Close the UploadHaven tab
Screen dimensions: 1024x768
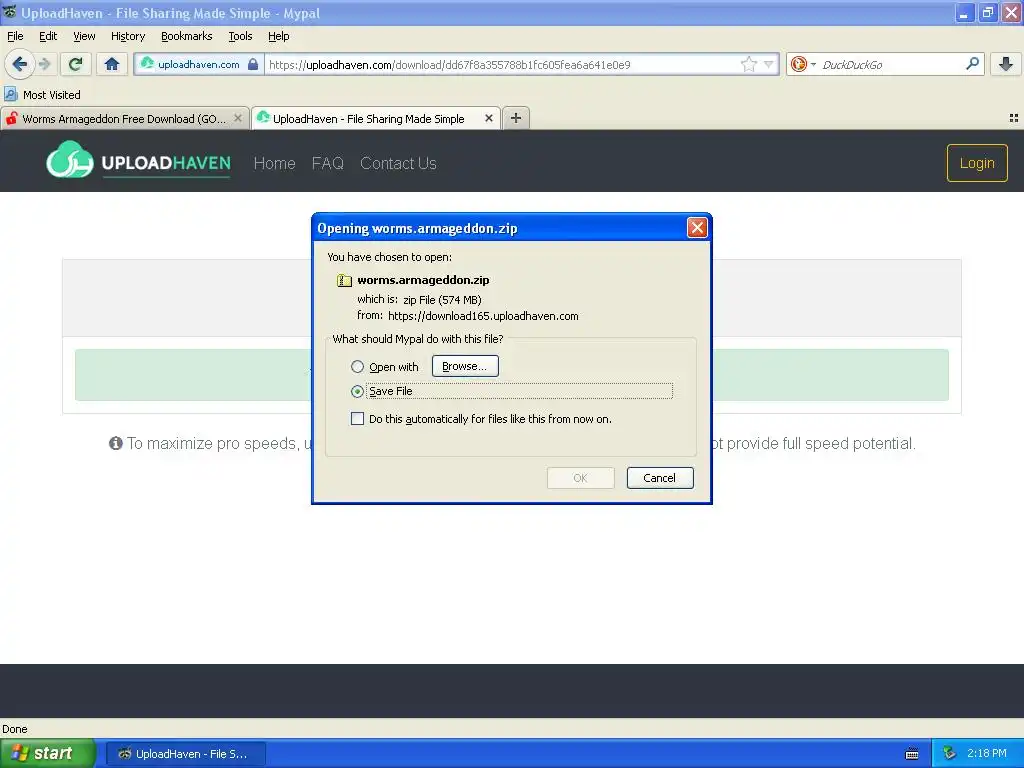click(x=488, y=118)
